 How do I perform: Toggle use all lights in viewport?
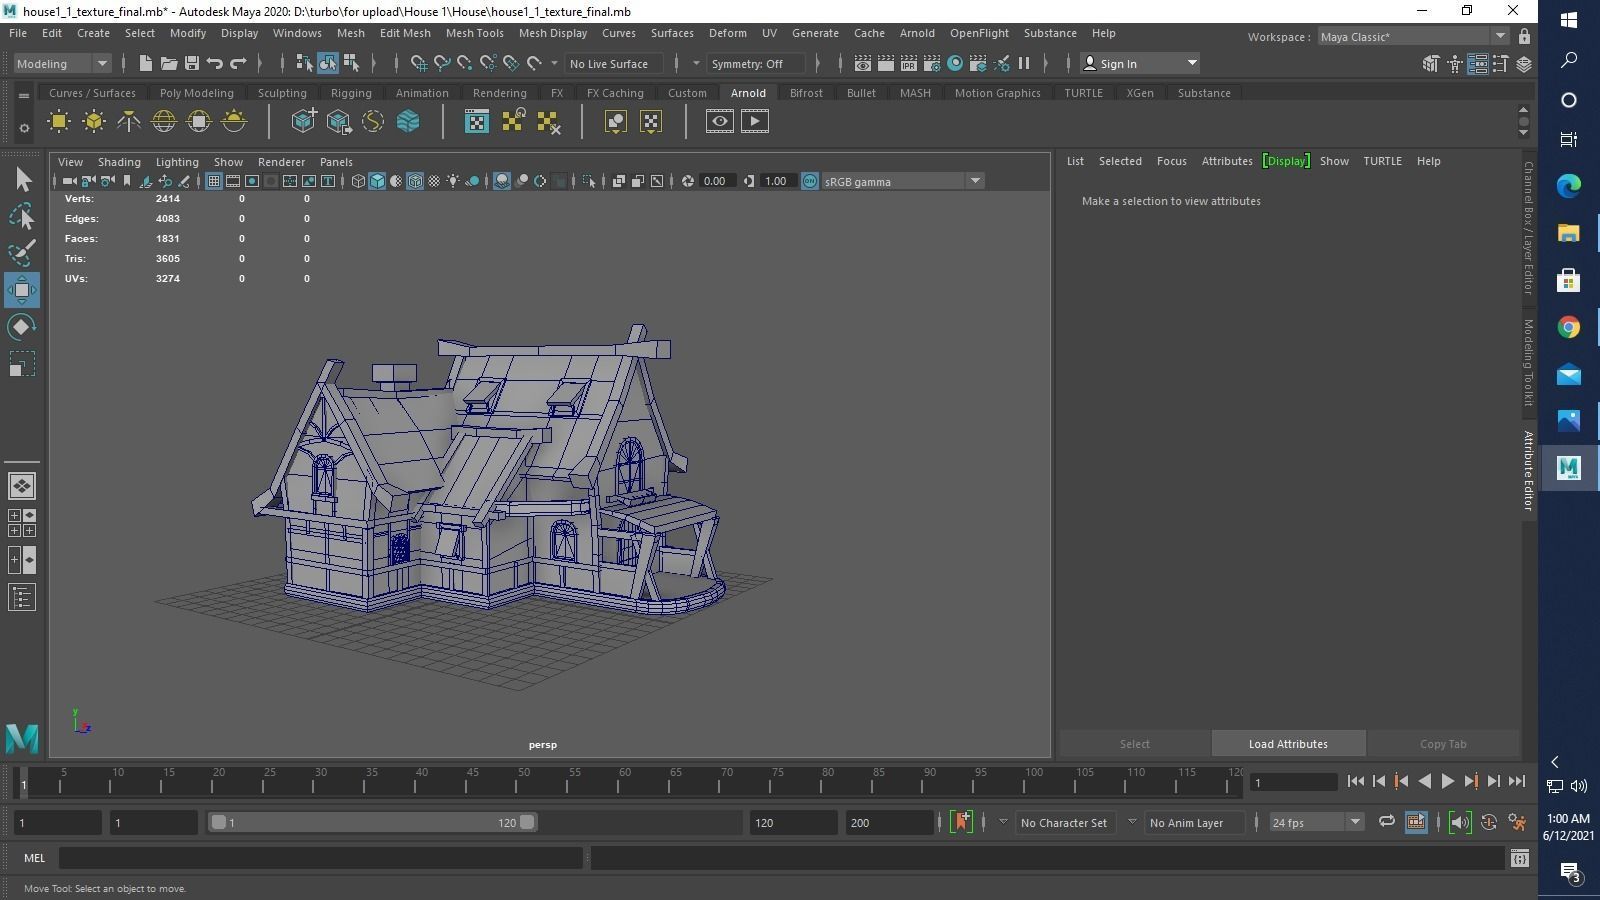[x=453, y=181]
